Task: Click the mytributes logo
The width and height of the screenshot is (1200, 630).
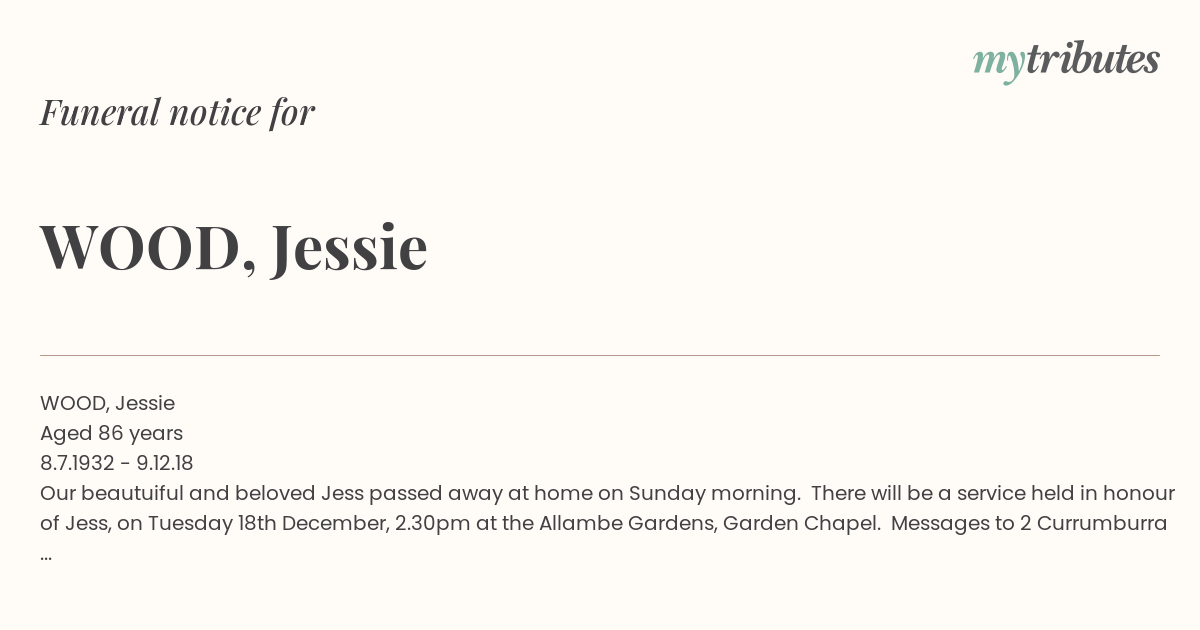Action: click(x=1066, y=61)
